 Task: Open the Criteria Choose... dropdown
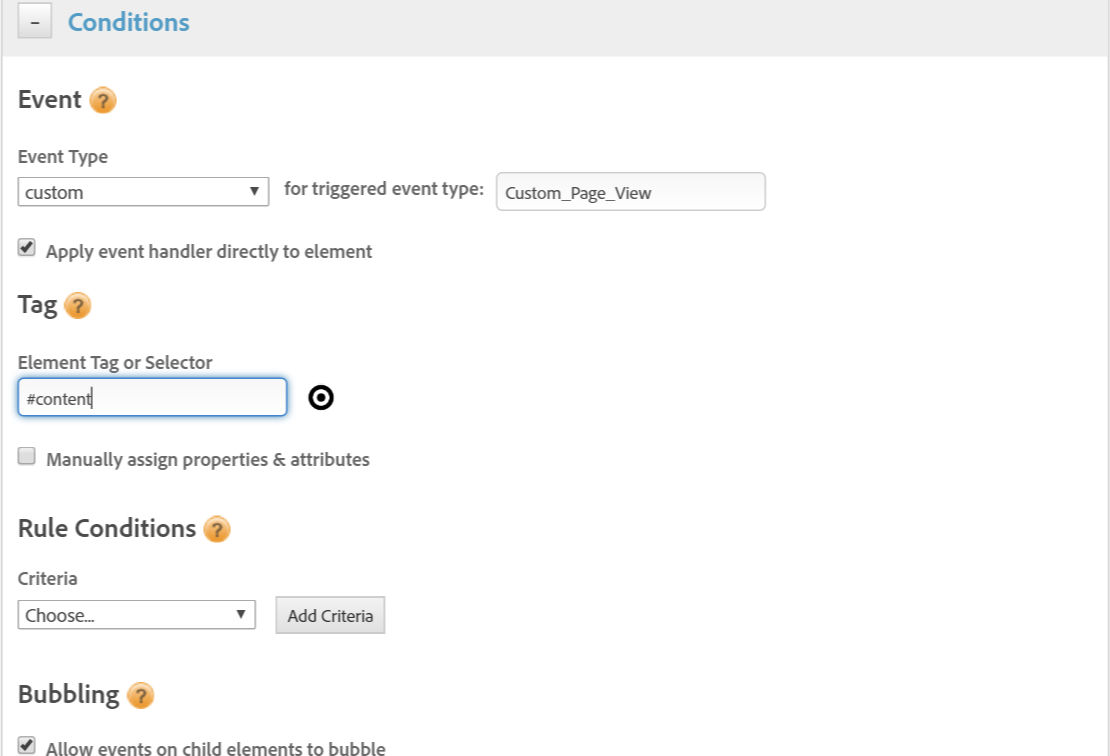[137, 614]
